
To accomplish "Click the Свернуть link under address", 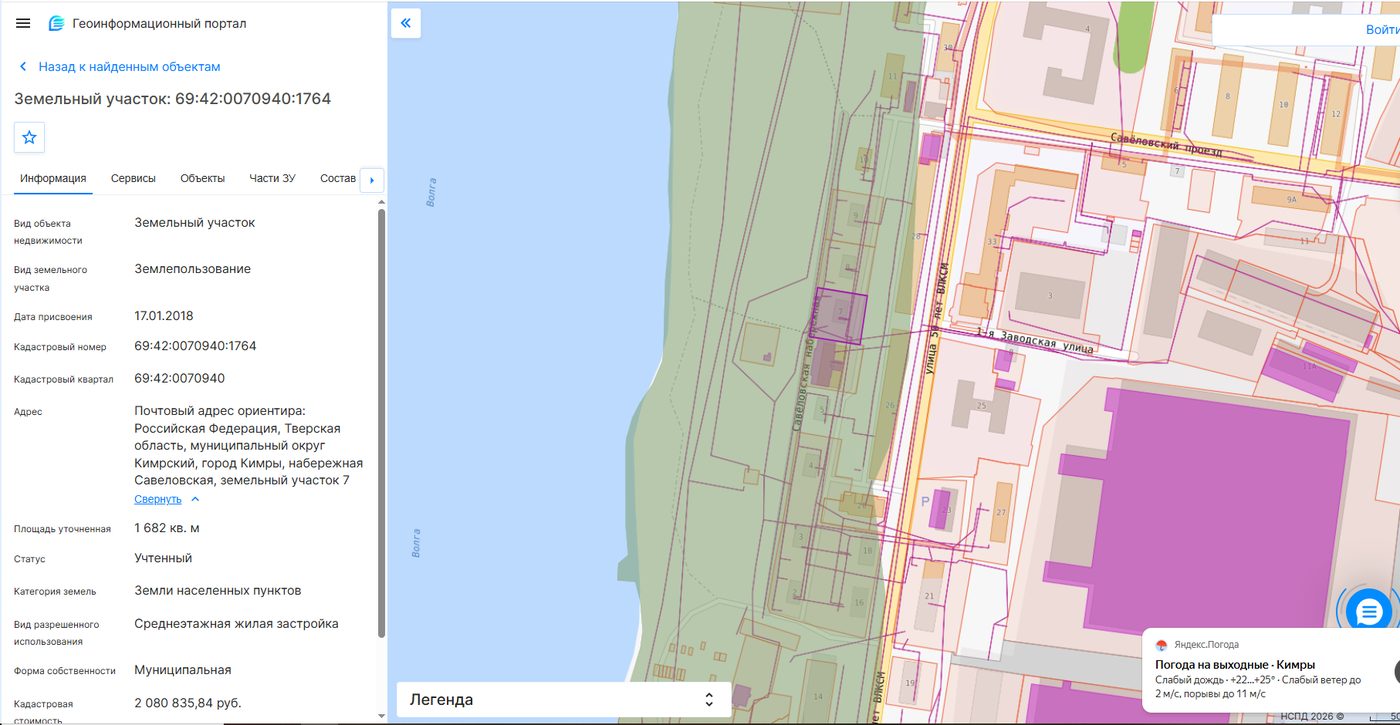I will [x=158, y=499].
